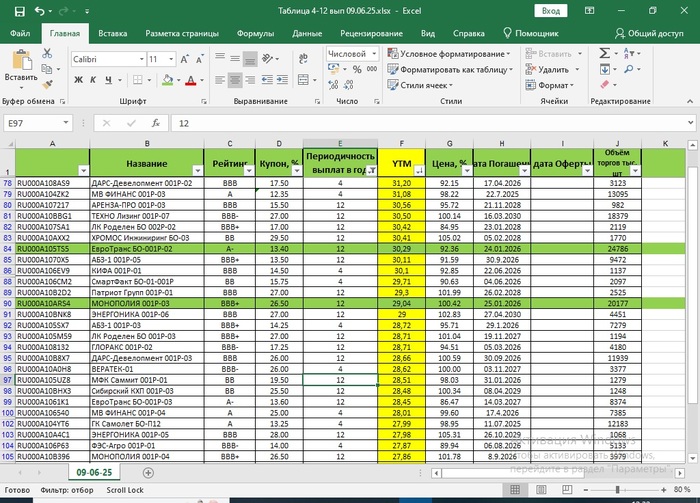Click the Помощник lightbulb search icon

(x=507, y=33)
